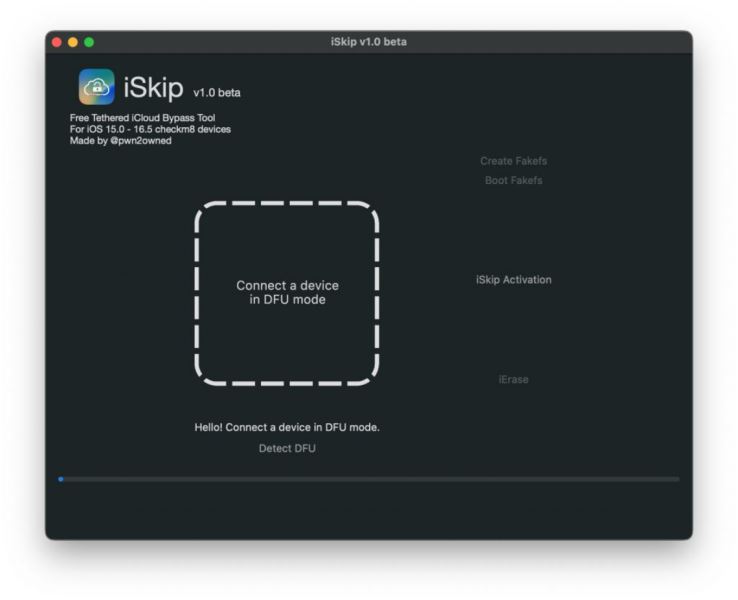Click the iErase button
The image size is (738, 600).
point(513,379)
